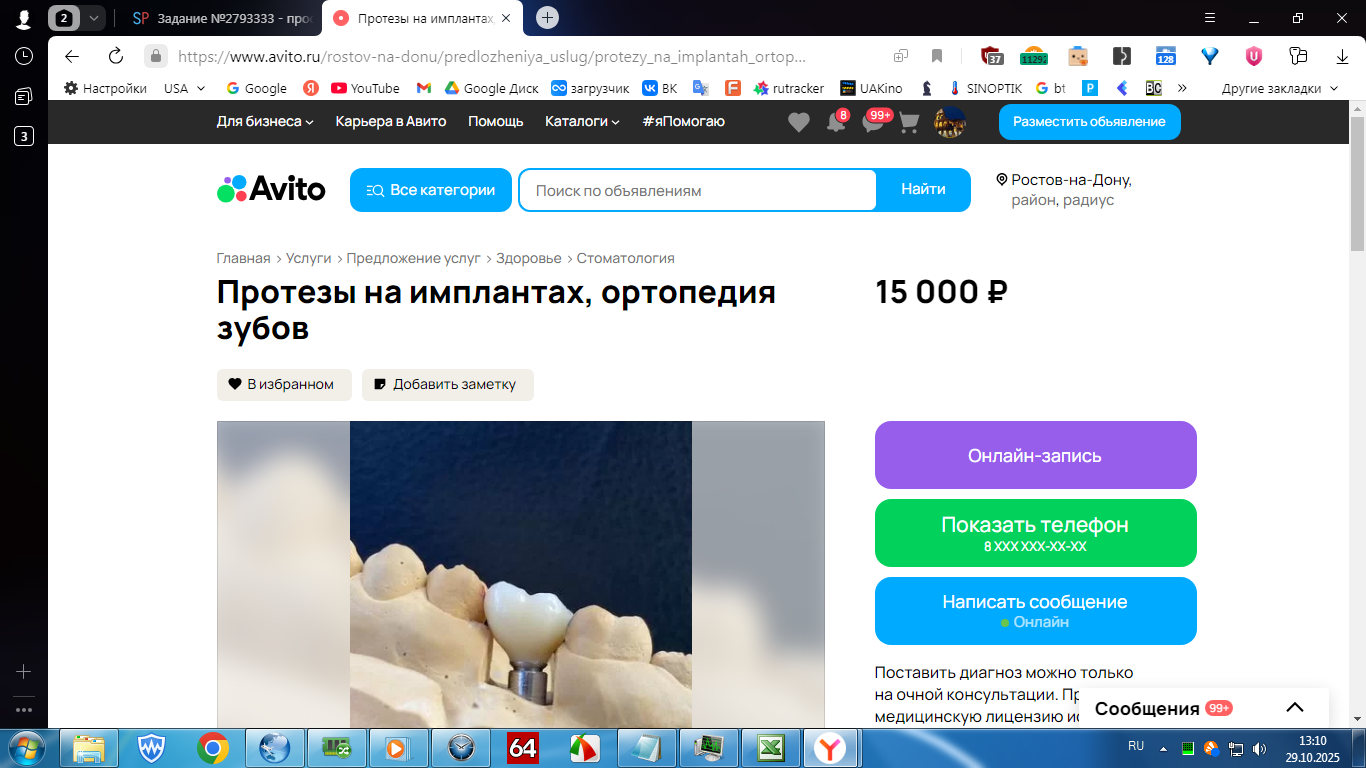Click Написать сообщение button
Screen dimensions: 1366x768
pyautogui.click(x=1035, y=611)
